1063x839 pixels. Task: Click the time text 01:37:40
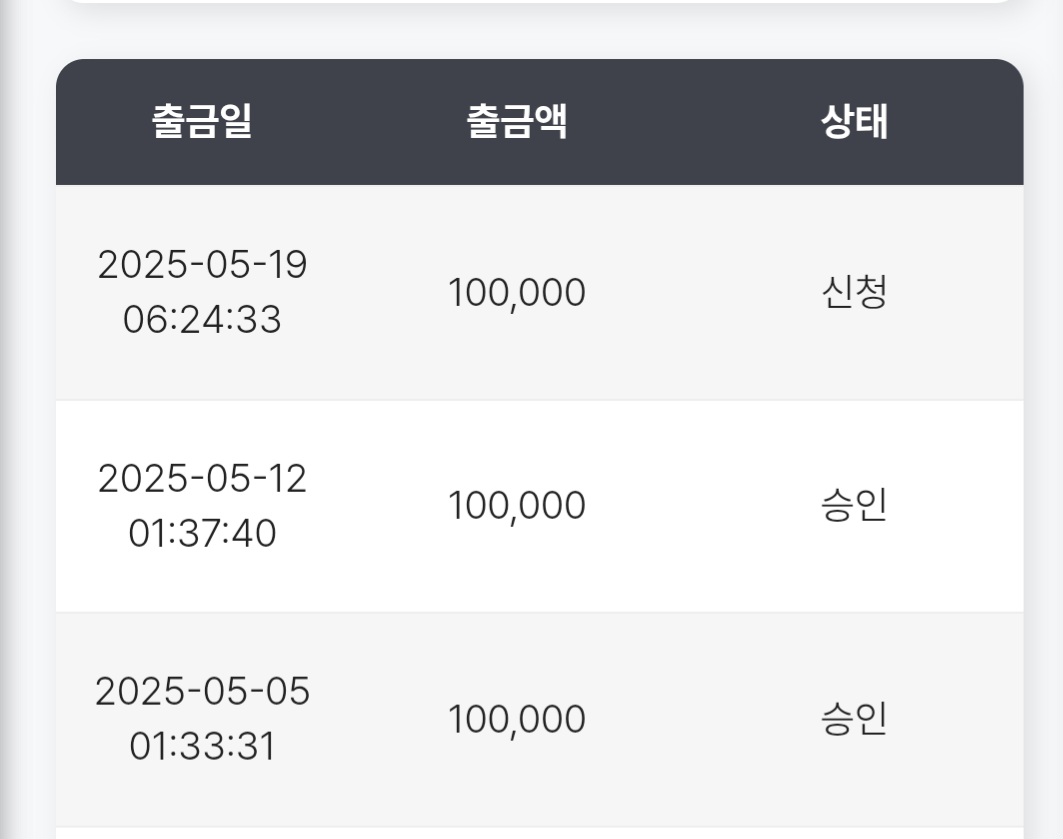[x=202, y=533]
